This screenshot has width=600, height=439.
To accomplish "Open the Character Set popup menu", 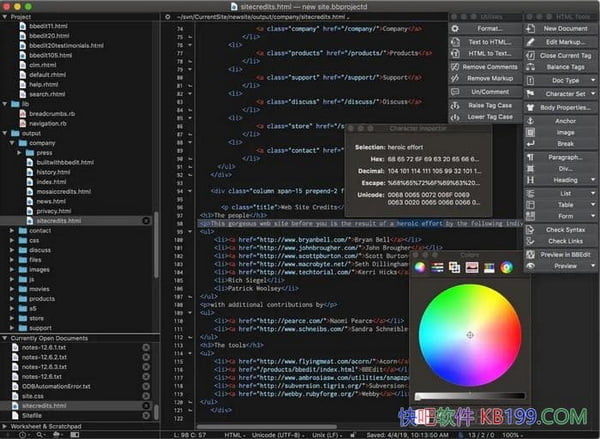I will coord(565,93).
